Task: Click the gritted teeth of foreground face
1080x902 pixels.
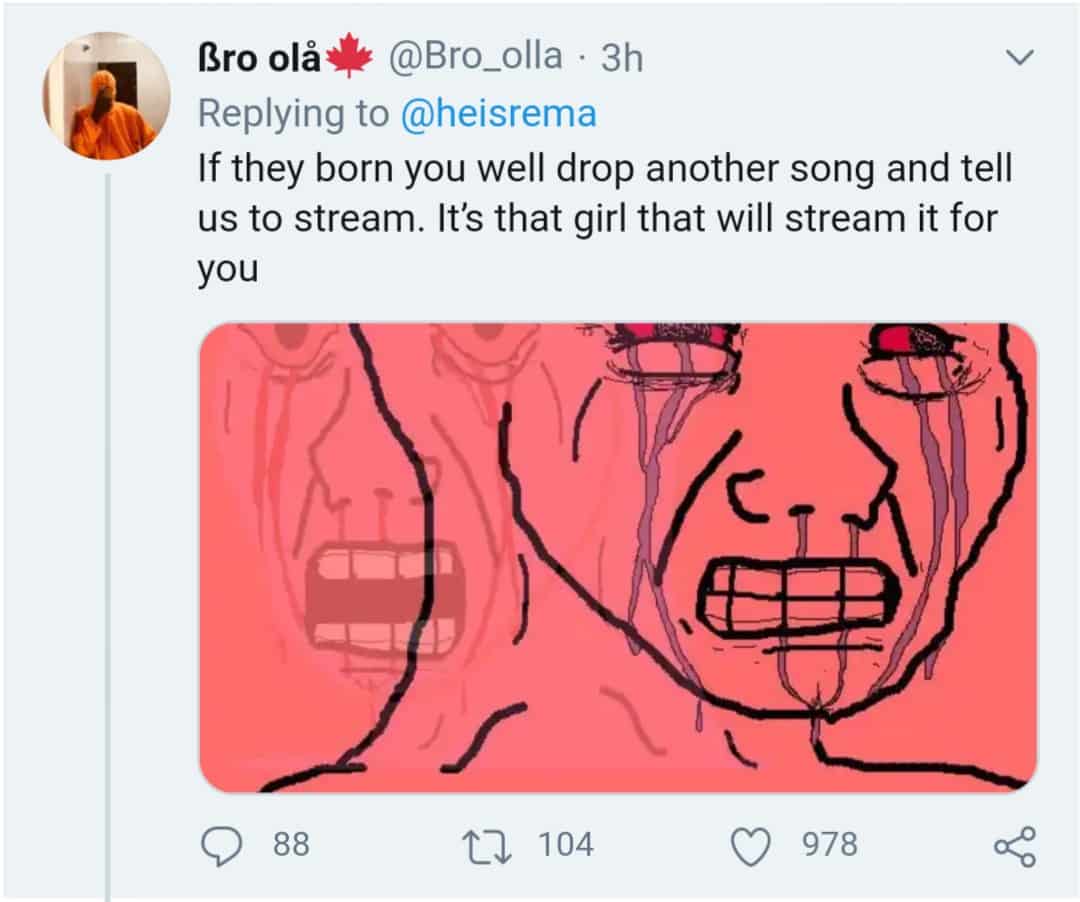Action: click(x=799, y=594)
